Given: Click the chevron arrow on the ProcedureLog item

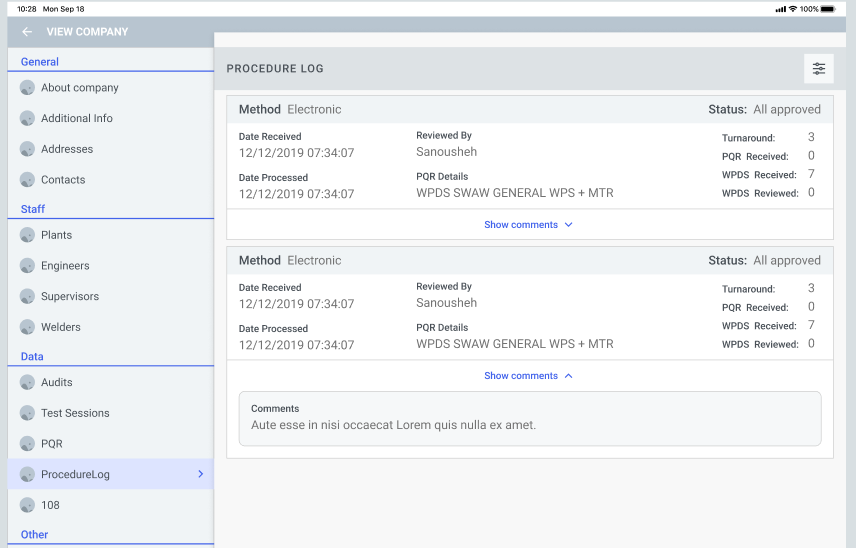Looking at the screenshot, I should pos(200,474).
